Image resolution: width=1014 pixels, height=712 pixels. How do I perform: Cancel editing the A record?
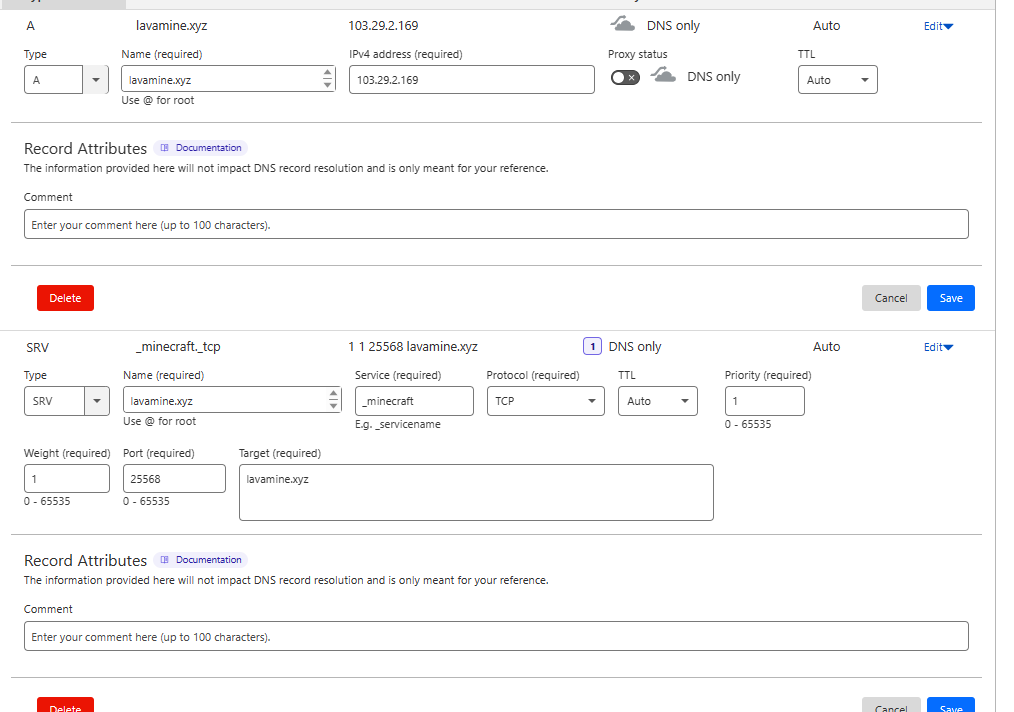point(890,298)
